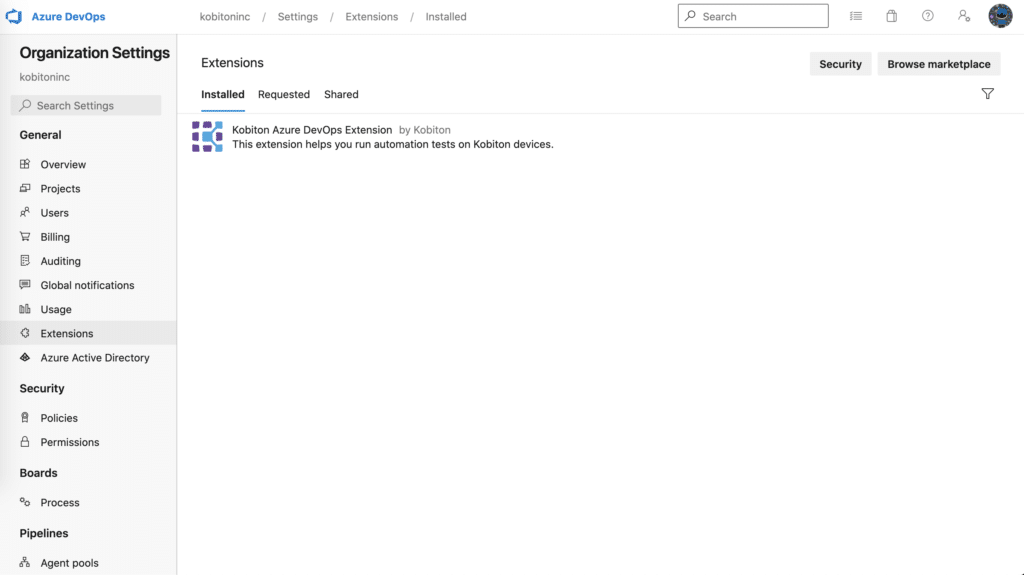This screenshot has height=575, width=1024.
Task: Open Global notifications in sidebar
Action: click(88, 285)
